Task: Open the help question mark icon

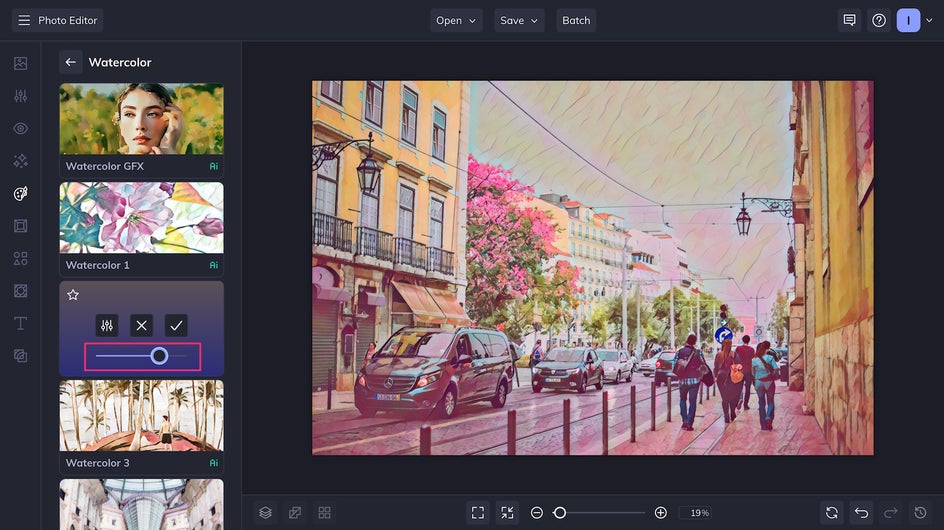Action: click(x=878, y=20)
